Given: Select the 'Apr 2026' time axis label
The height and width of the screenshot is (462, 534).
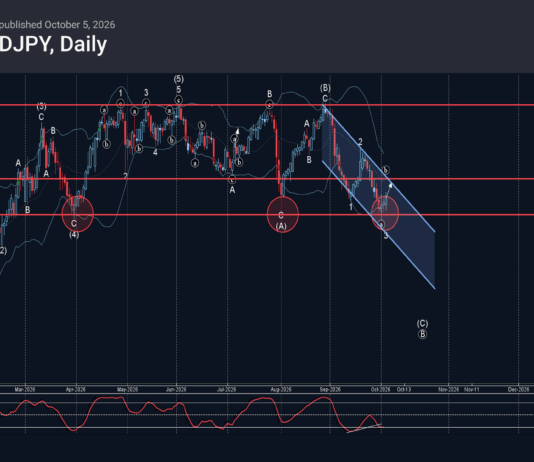Looking at the screenshot, I should pos(76,389).
